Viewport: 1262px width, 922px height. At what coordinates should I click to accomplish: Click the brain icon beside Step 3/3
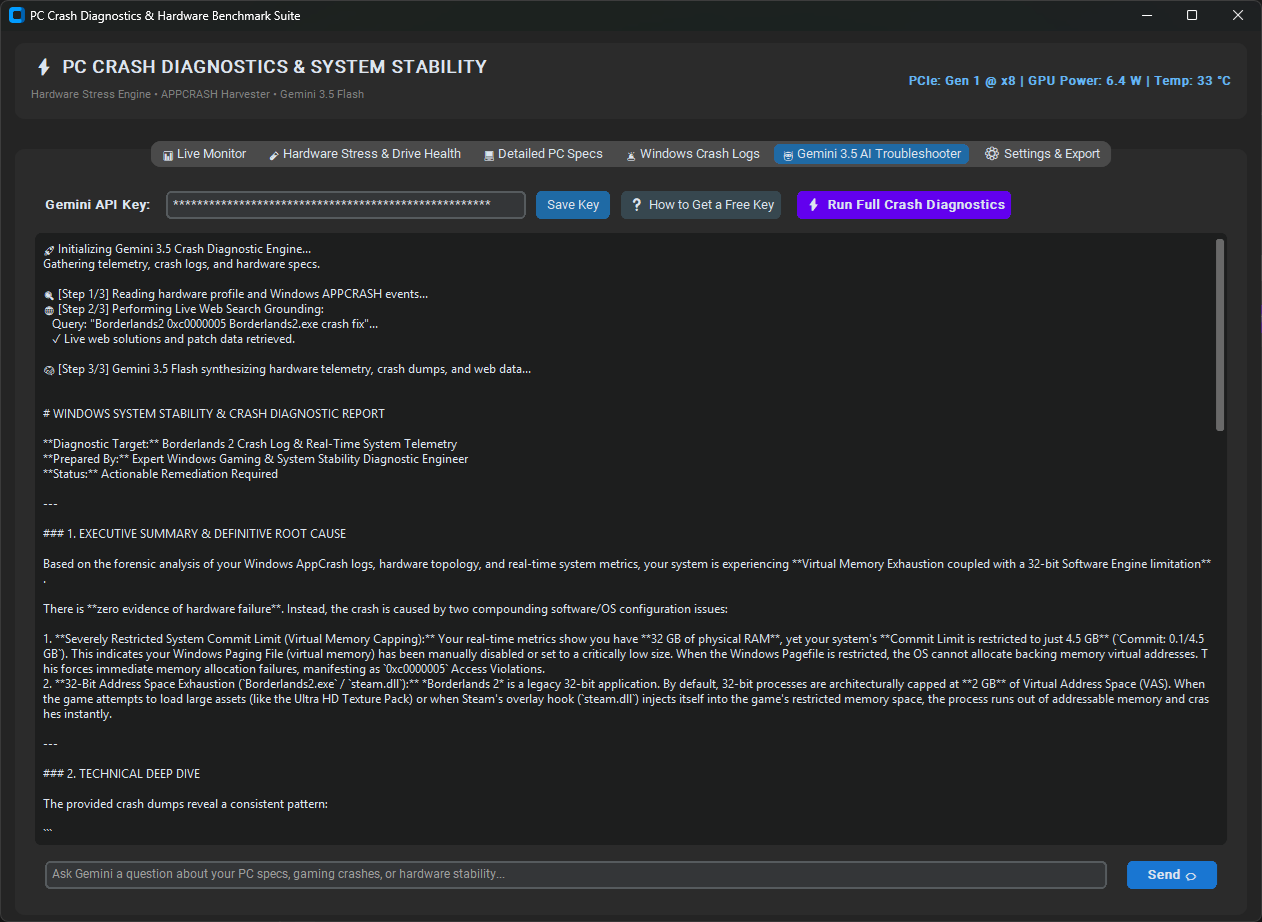coord(49,370)
